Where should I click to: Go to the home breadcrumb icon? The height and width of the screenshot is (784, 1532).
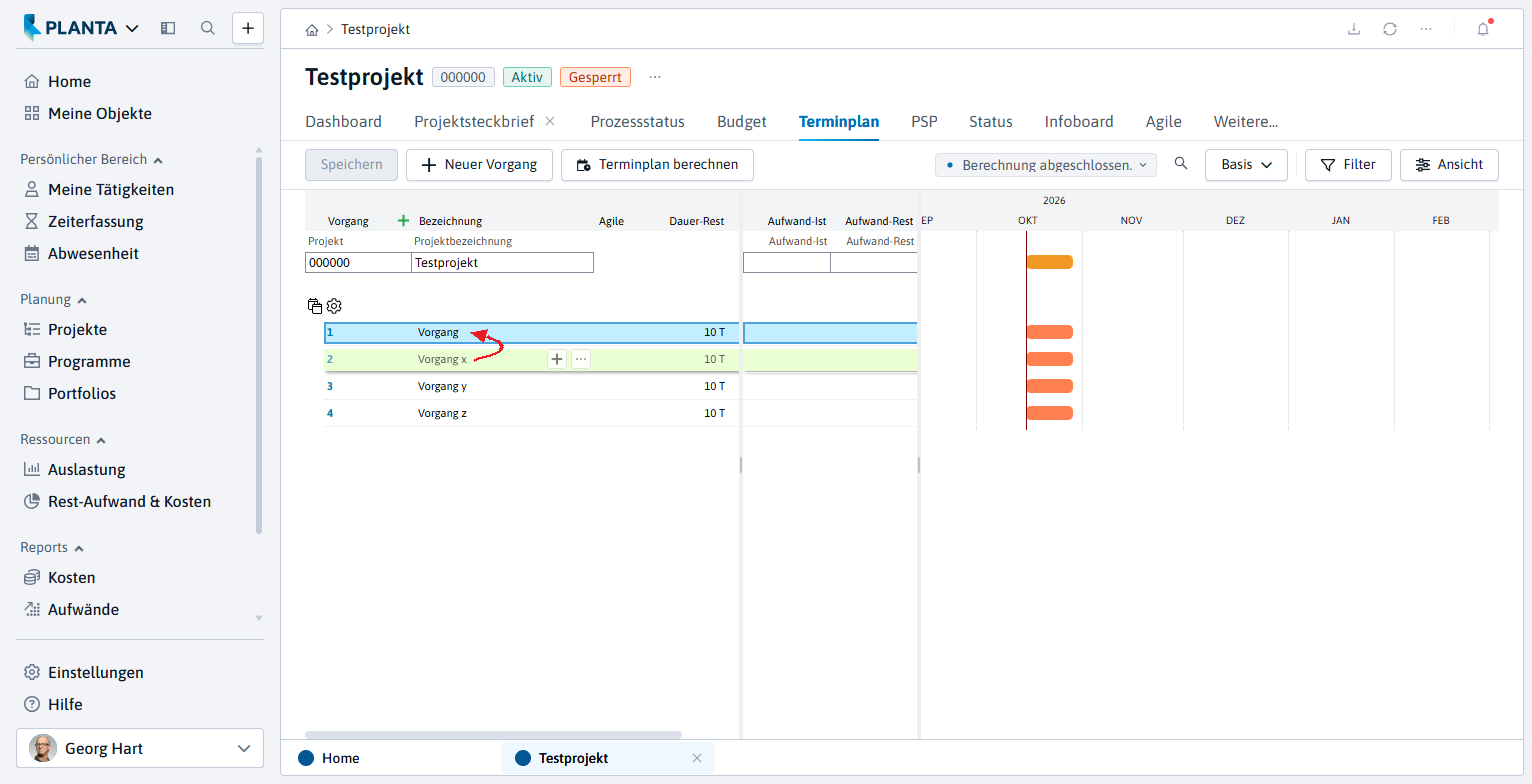312,30
